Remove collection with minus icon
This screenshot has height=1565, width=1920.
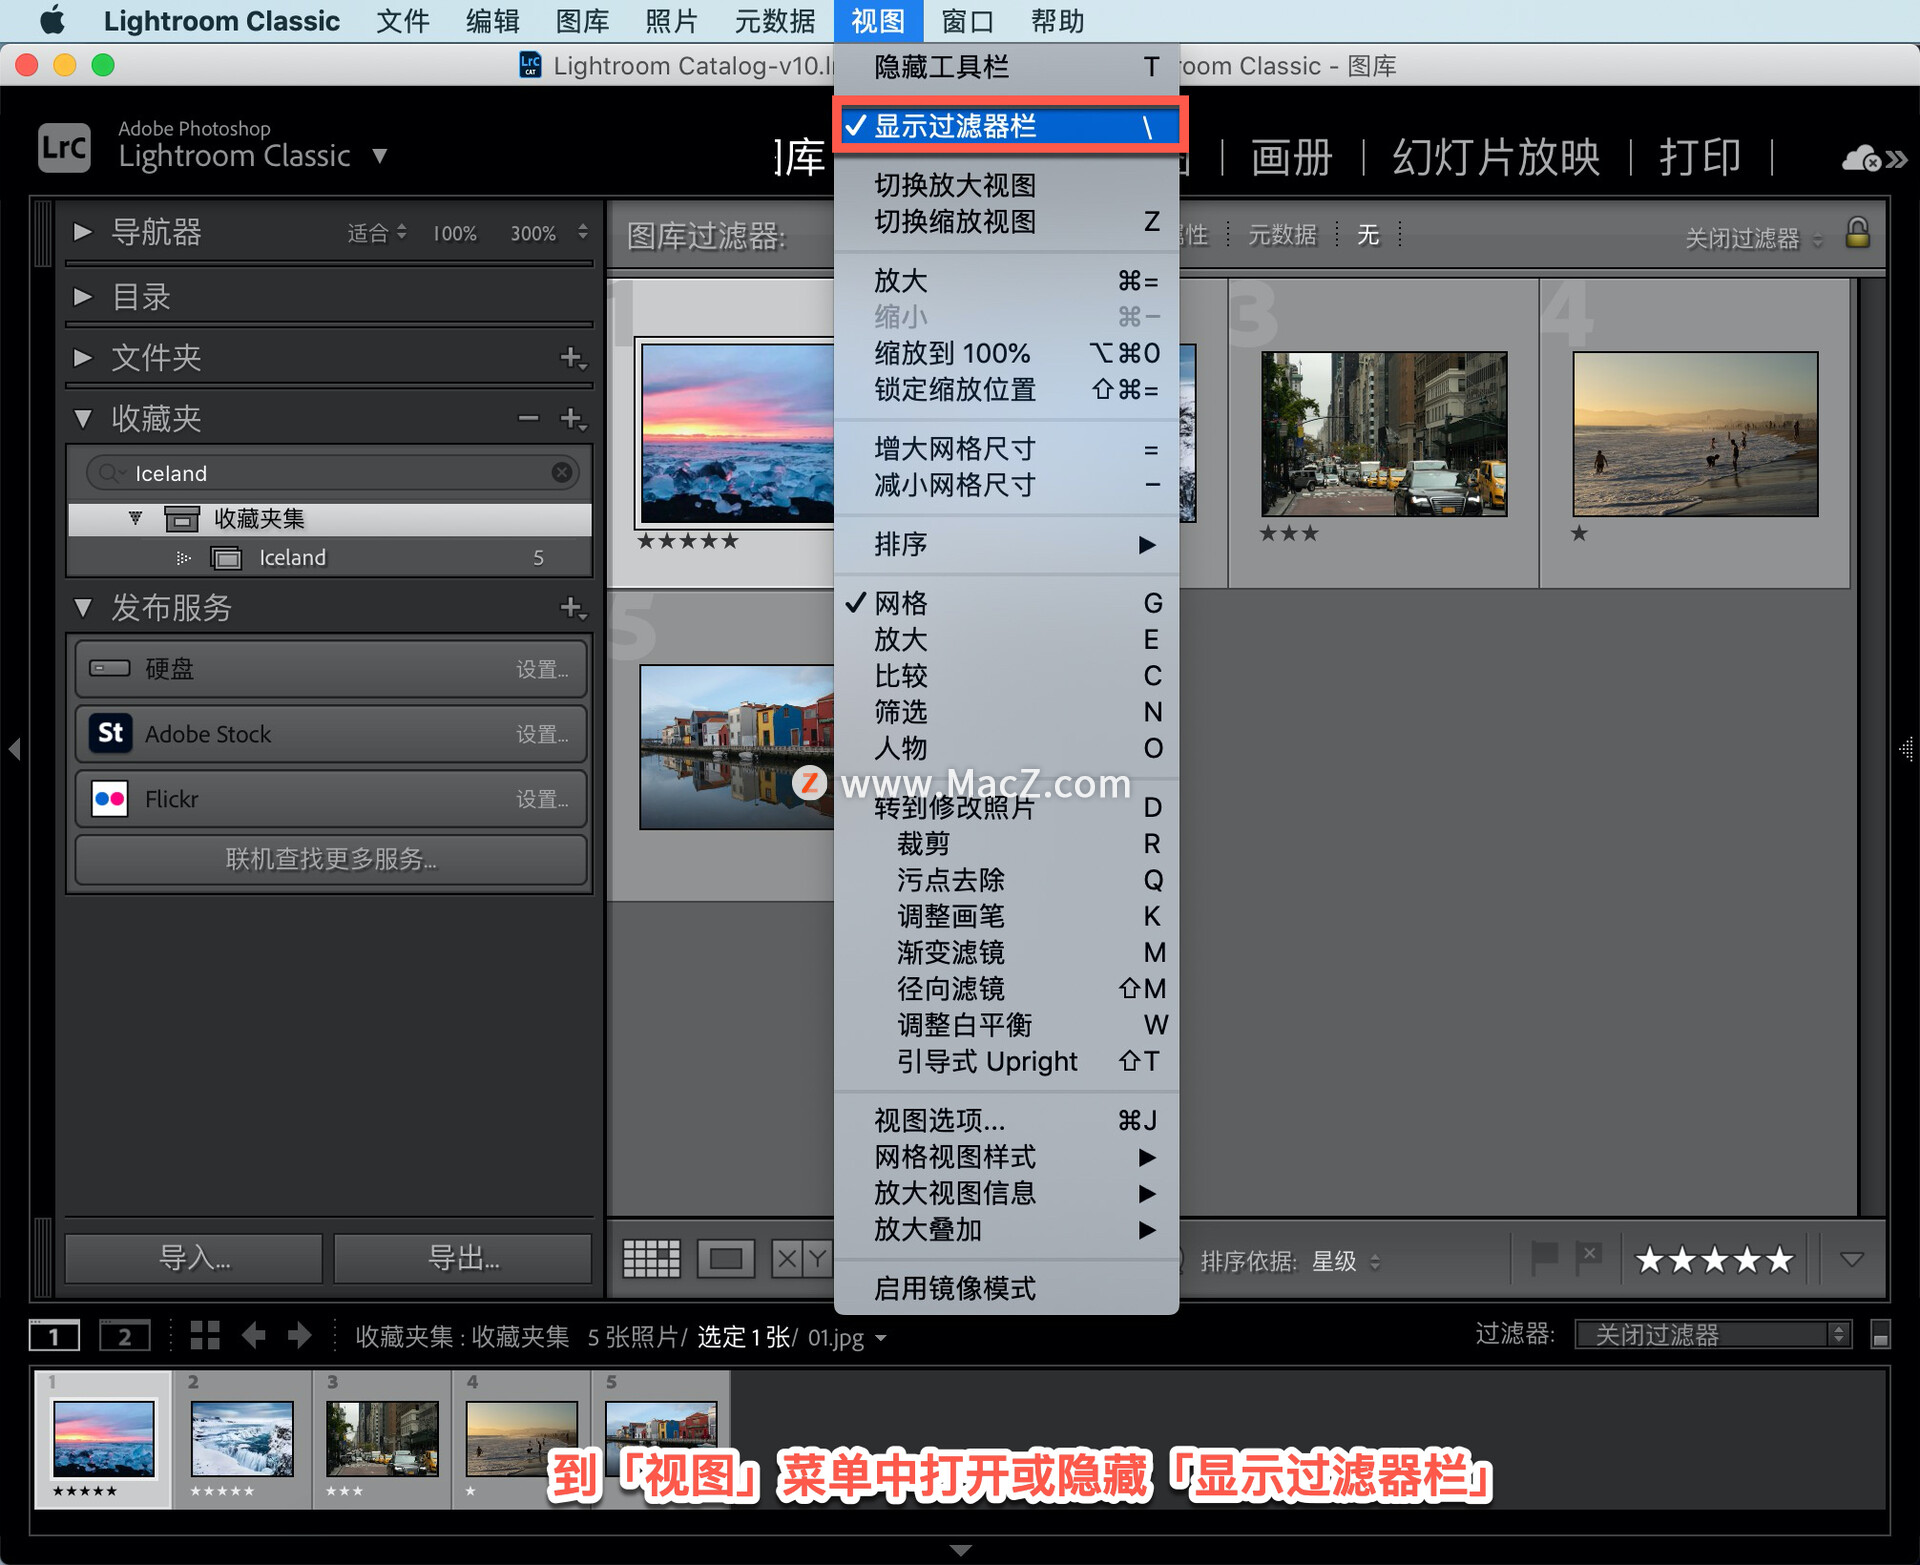click(x=528, y=418)
